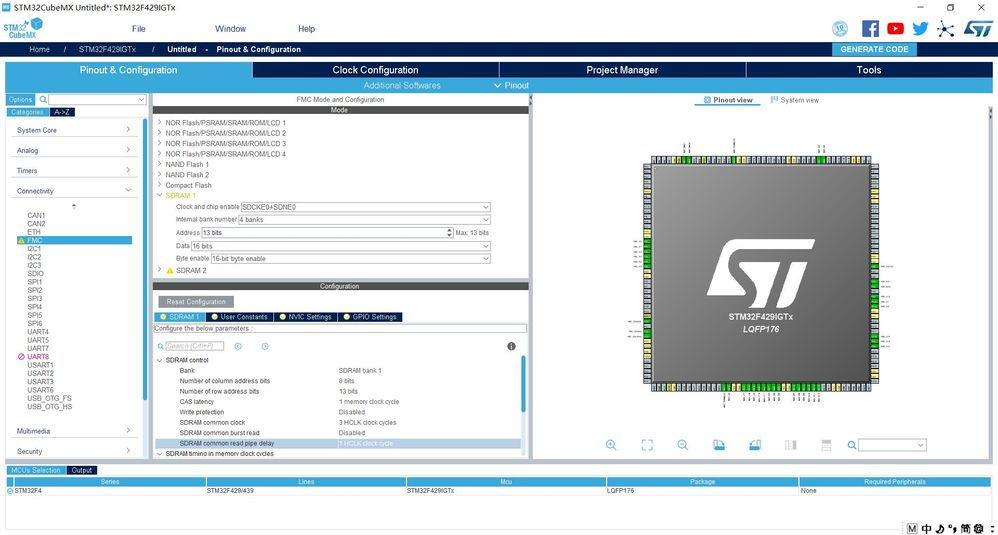This screenshot has height=535, width=998.
Task: Open the ST YouTube channel icon
Action: (896, 29)
